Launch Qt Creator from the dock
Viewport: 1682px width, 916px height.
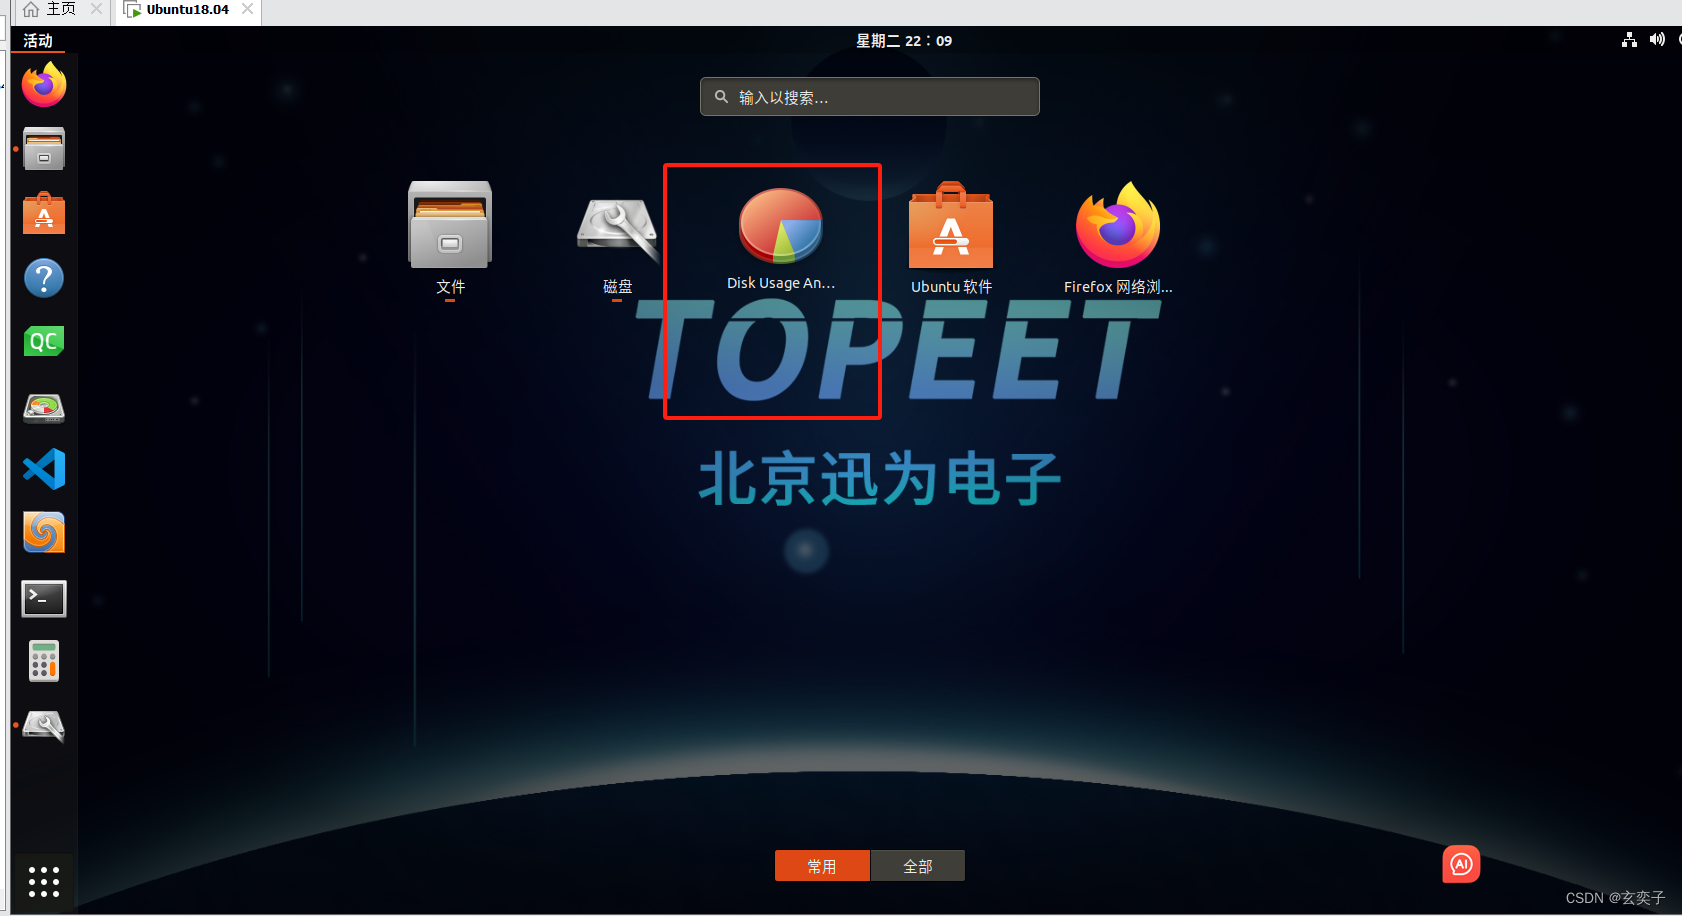coord(44,342)
